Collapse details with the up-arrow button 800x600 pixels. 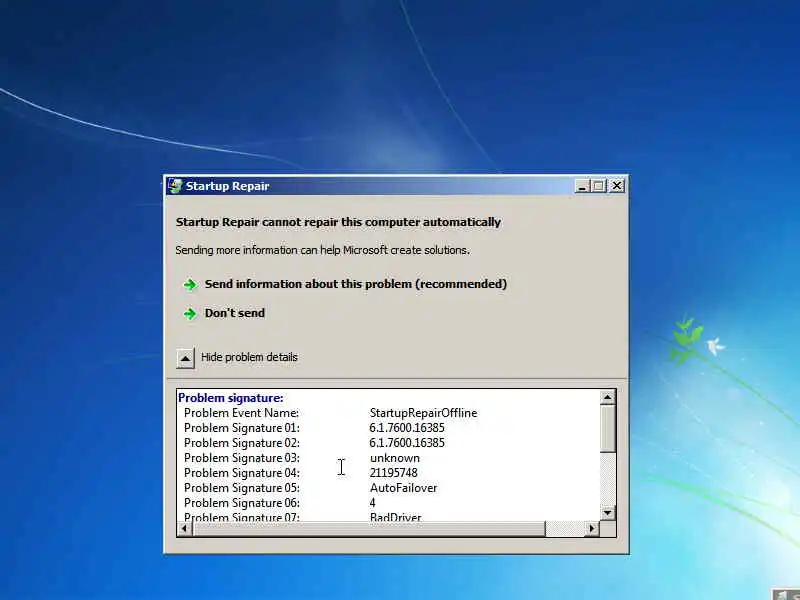[185, 358]
